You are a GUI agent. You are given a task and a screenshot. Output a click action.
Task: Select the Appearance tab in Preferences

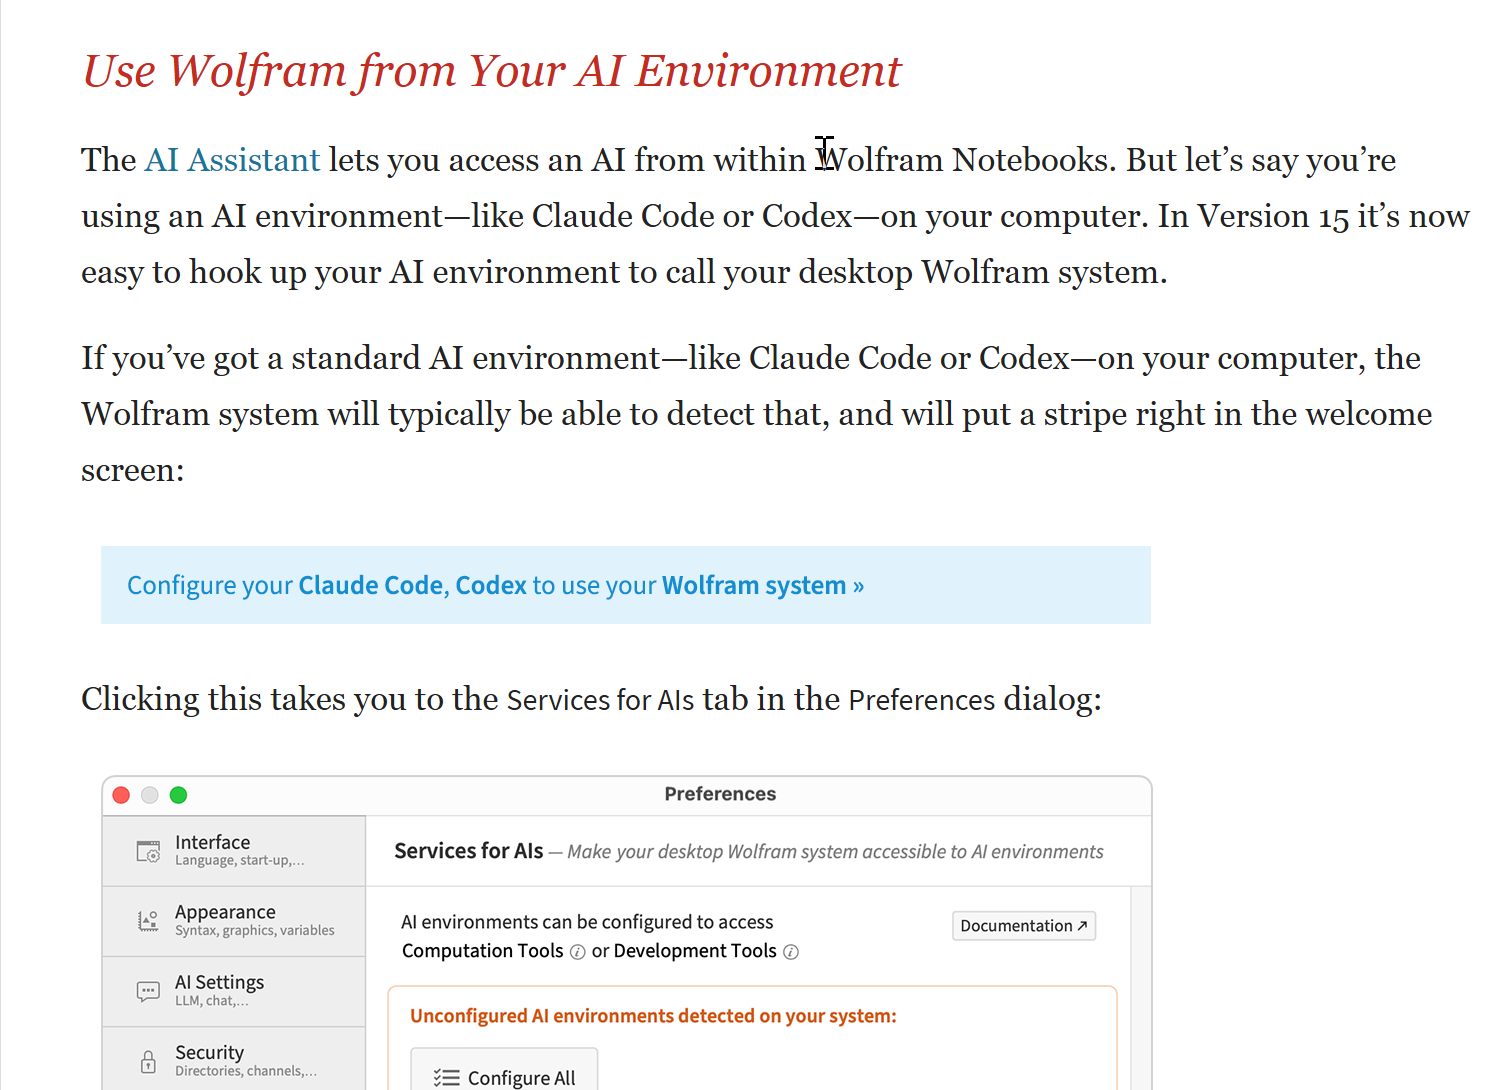(234, 921)
